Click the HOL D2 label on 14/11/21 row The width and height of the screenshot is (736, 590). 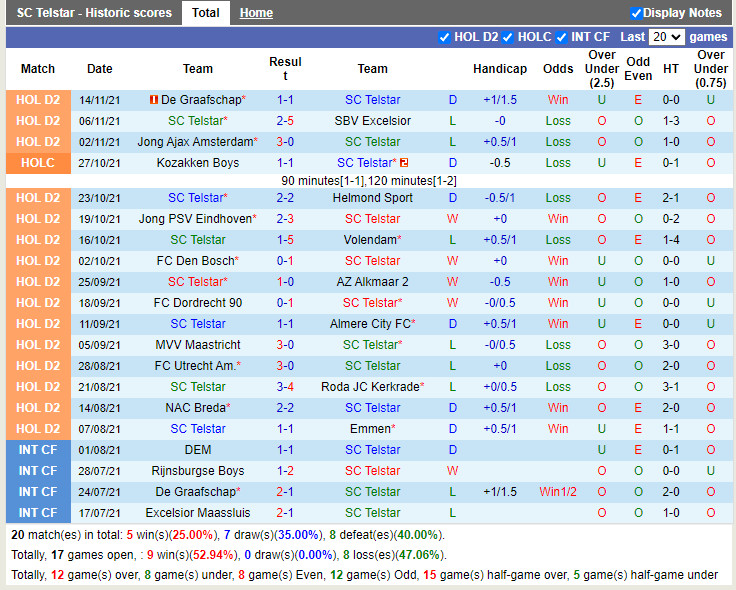[x=38, y=100]
